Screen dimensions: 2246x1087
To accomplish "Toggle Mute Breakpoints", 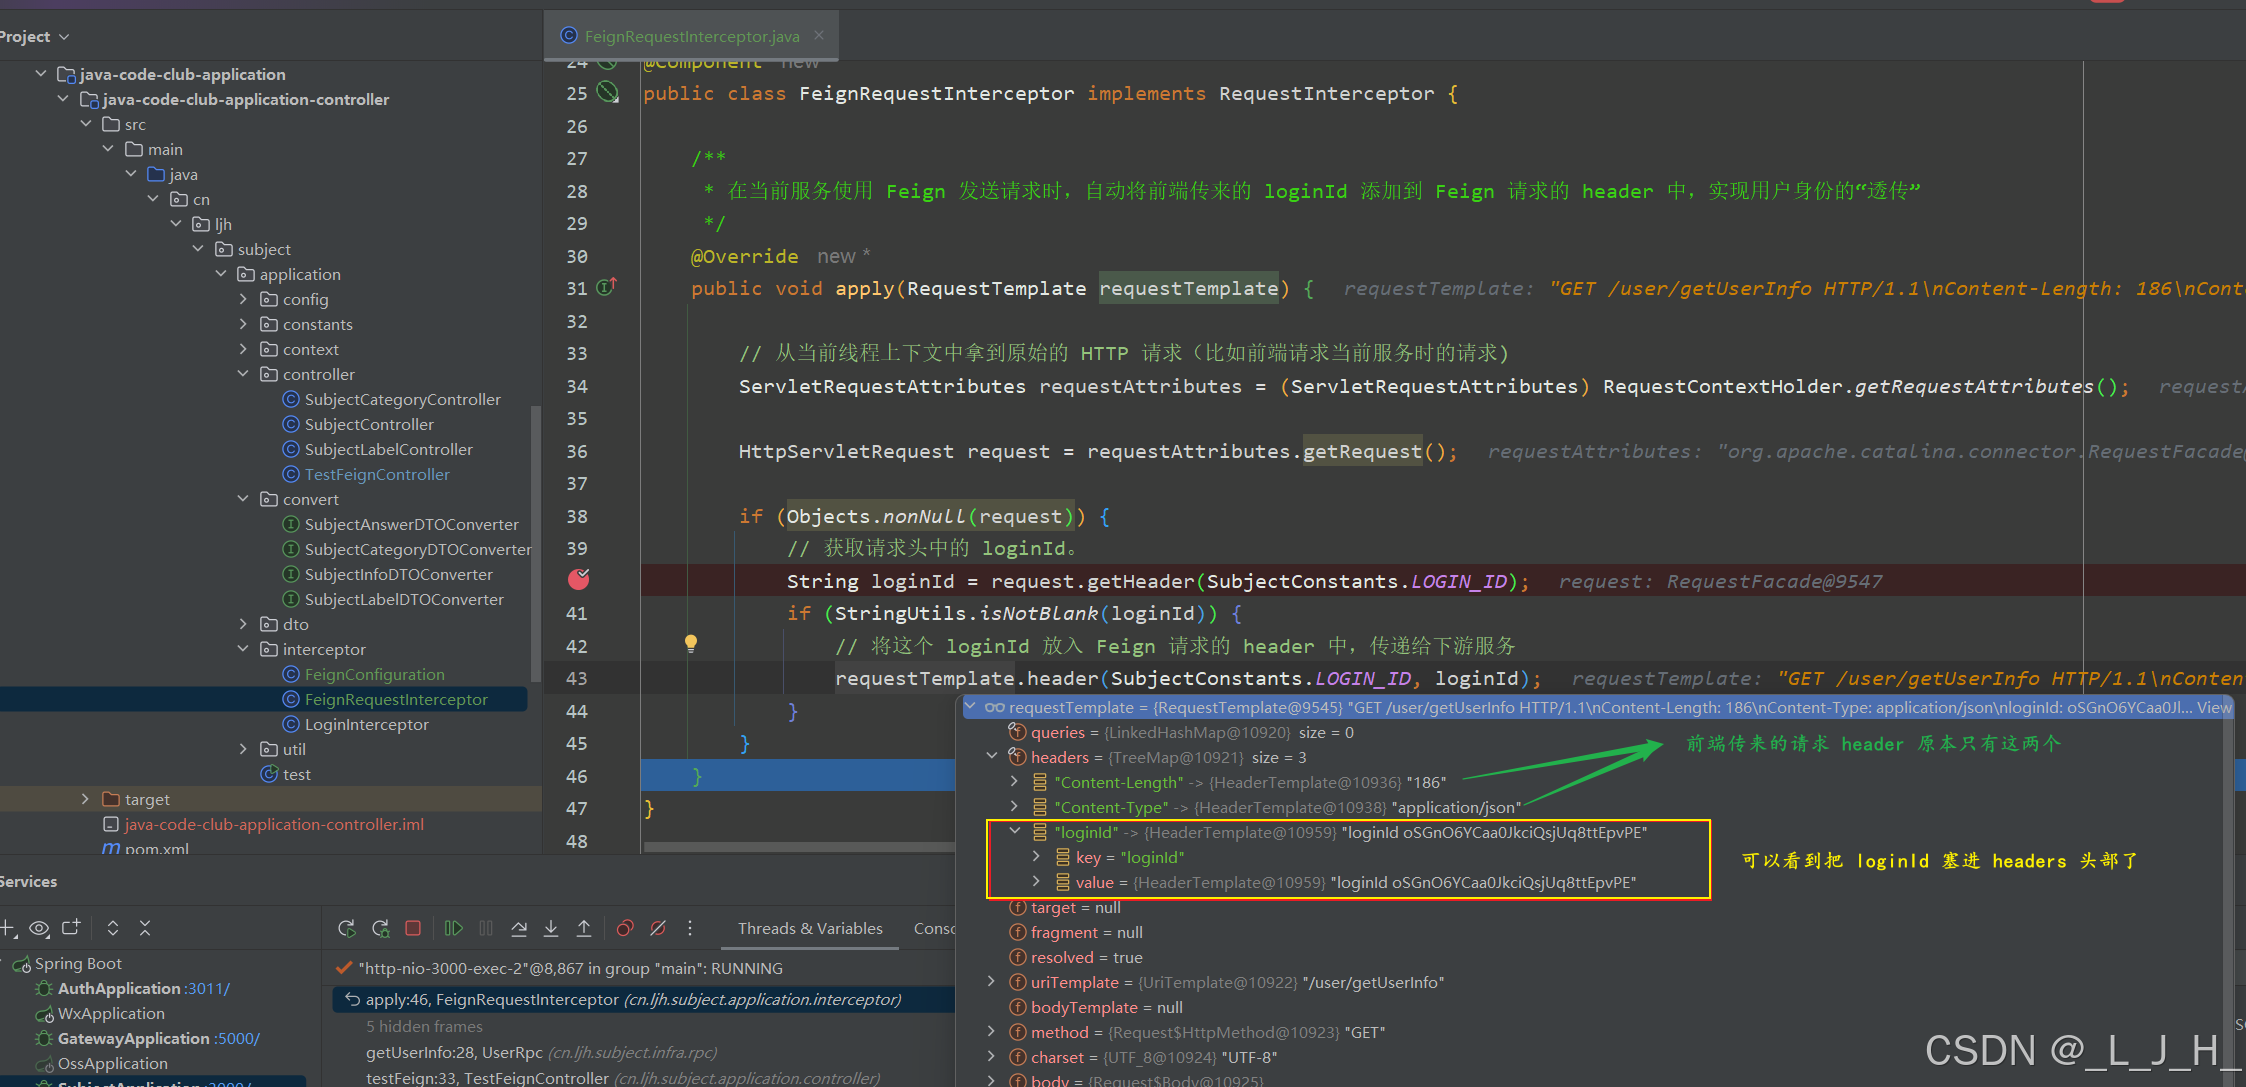I will pos(658,928).
